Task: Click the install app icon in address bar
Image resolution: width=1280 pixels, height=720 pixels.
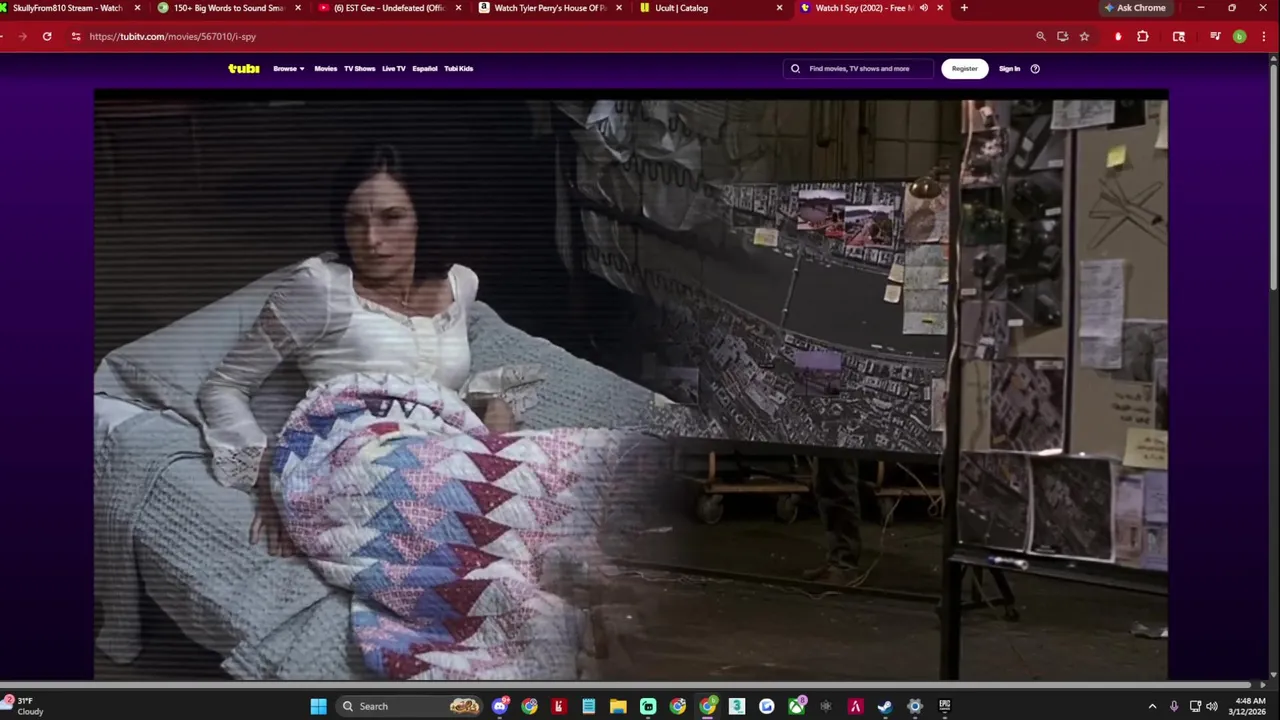Action: [1062, 36]
